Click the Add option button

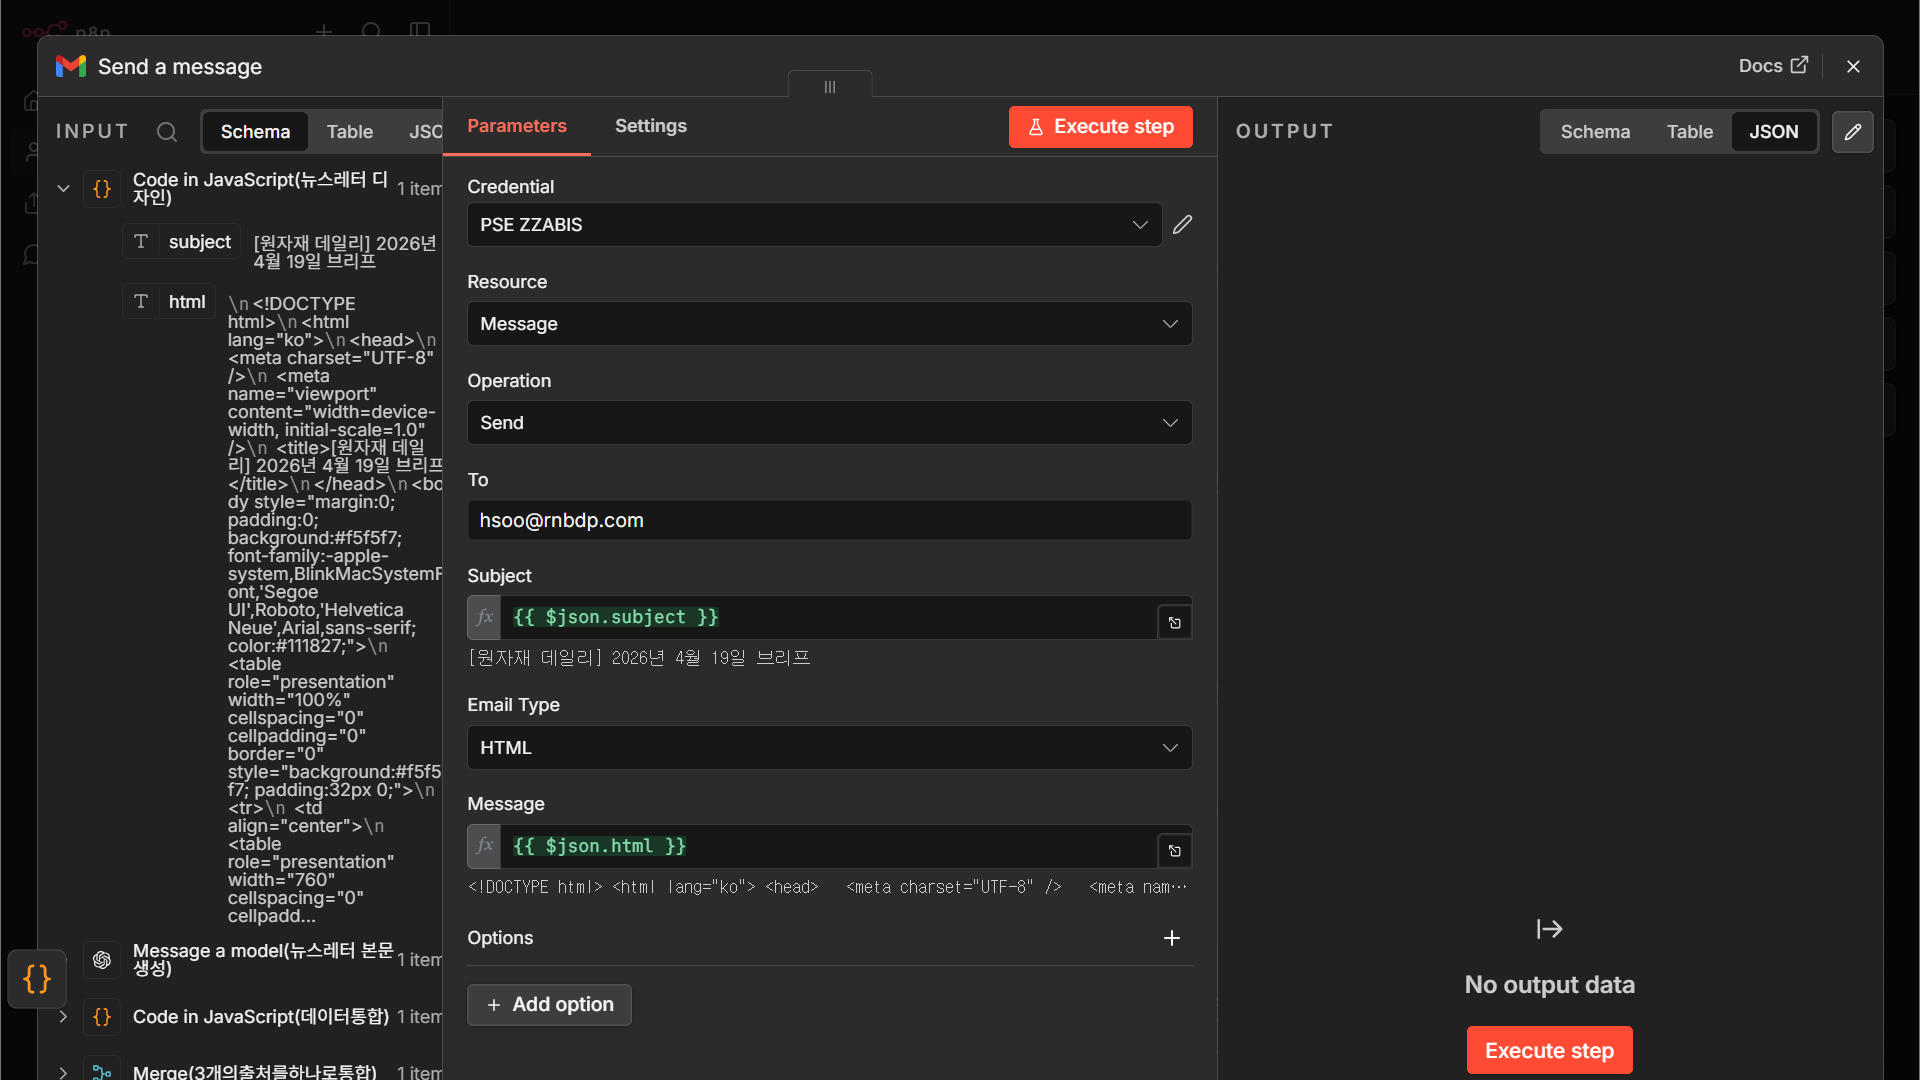pos(549,1005)
